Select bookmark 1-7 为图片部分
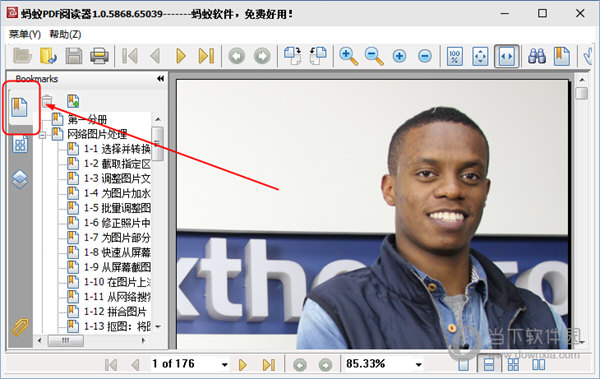This screenshot has width=600, height=379. click(117, 237)
